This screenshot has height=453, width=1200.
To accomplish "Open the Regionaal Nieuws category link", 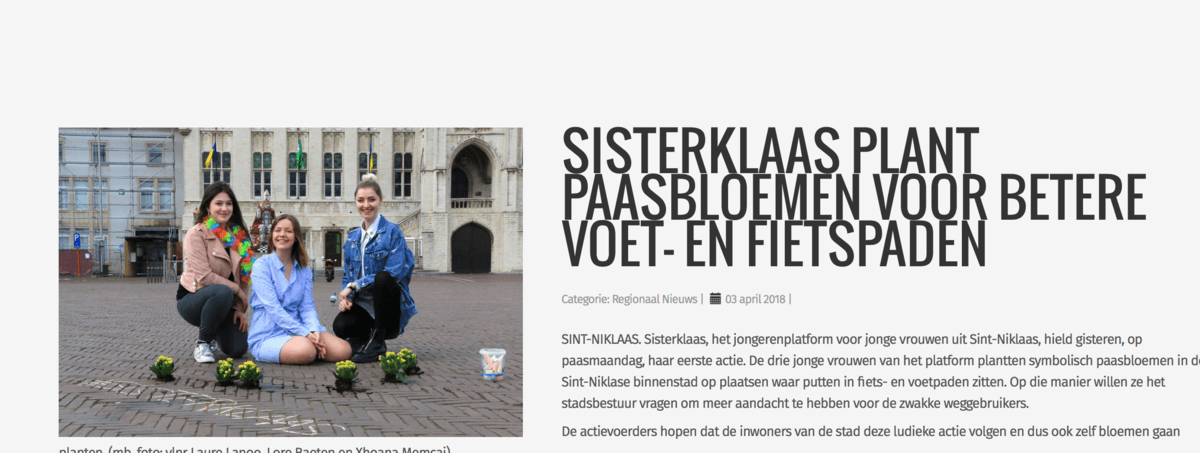I will [655, 298].
